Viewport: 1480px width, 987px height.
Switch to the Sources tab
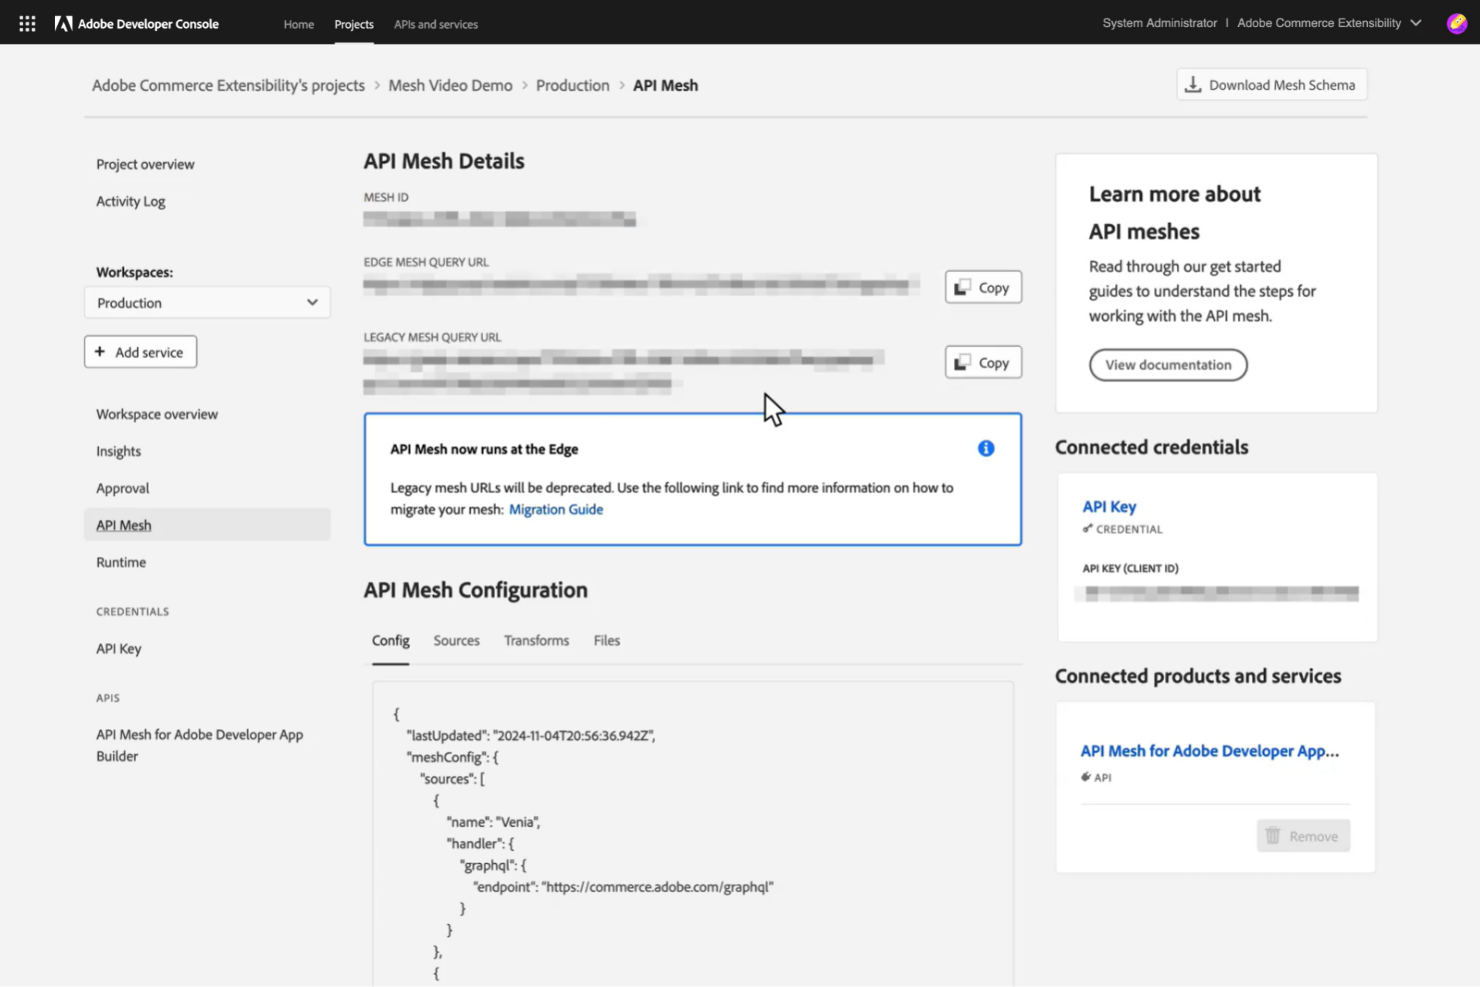pyautogui.click(x=456, y=640)
